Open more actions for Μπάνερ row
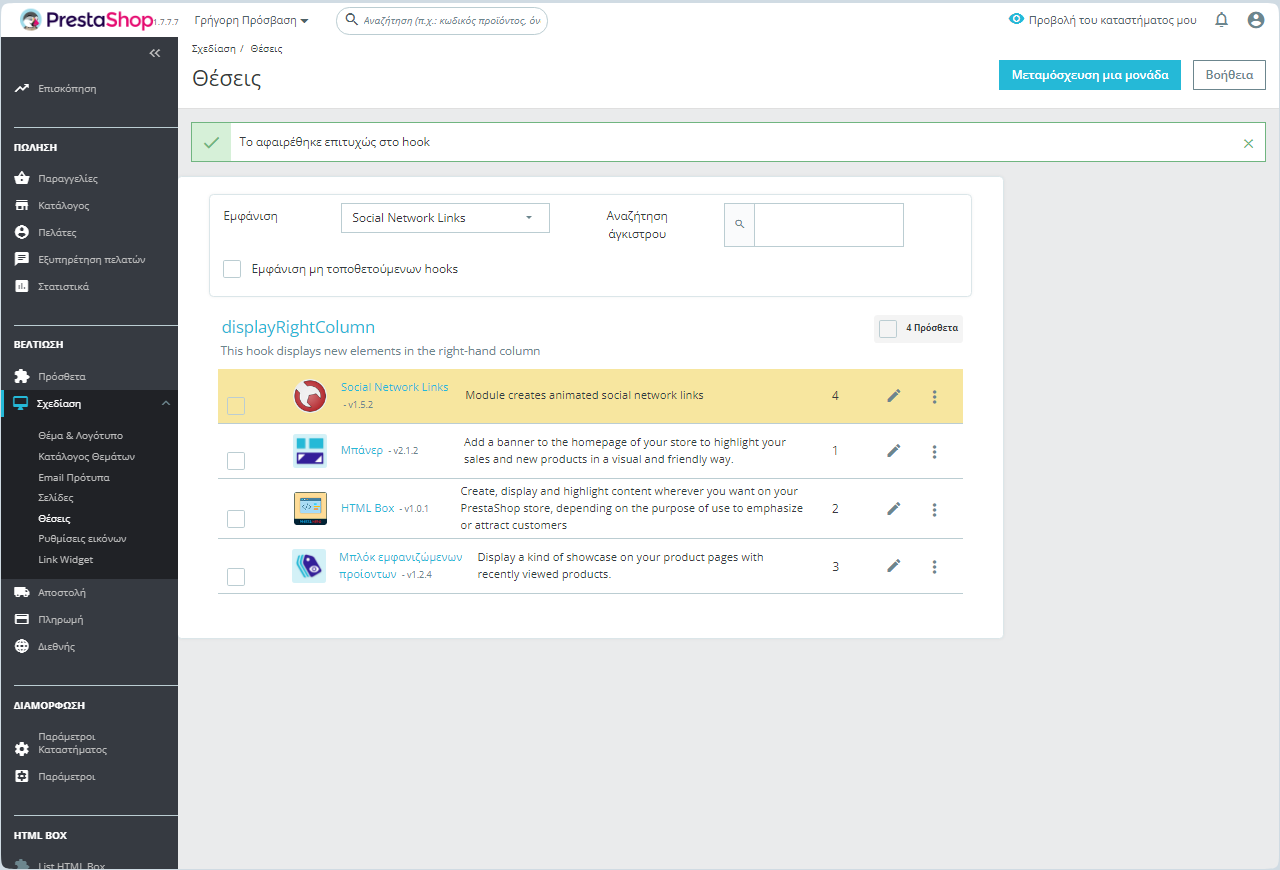The image size is (1280, 870). [935, 451]
